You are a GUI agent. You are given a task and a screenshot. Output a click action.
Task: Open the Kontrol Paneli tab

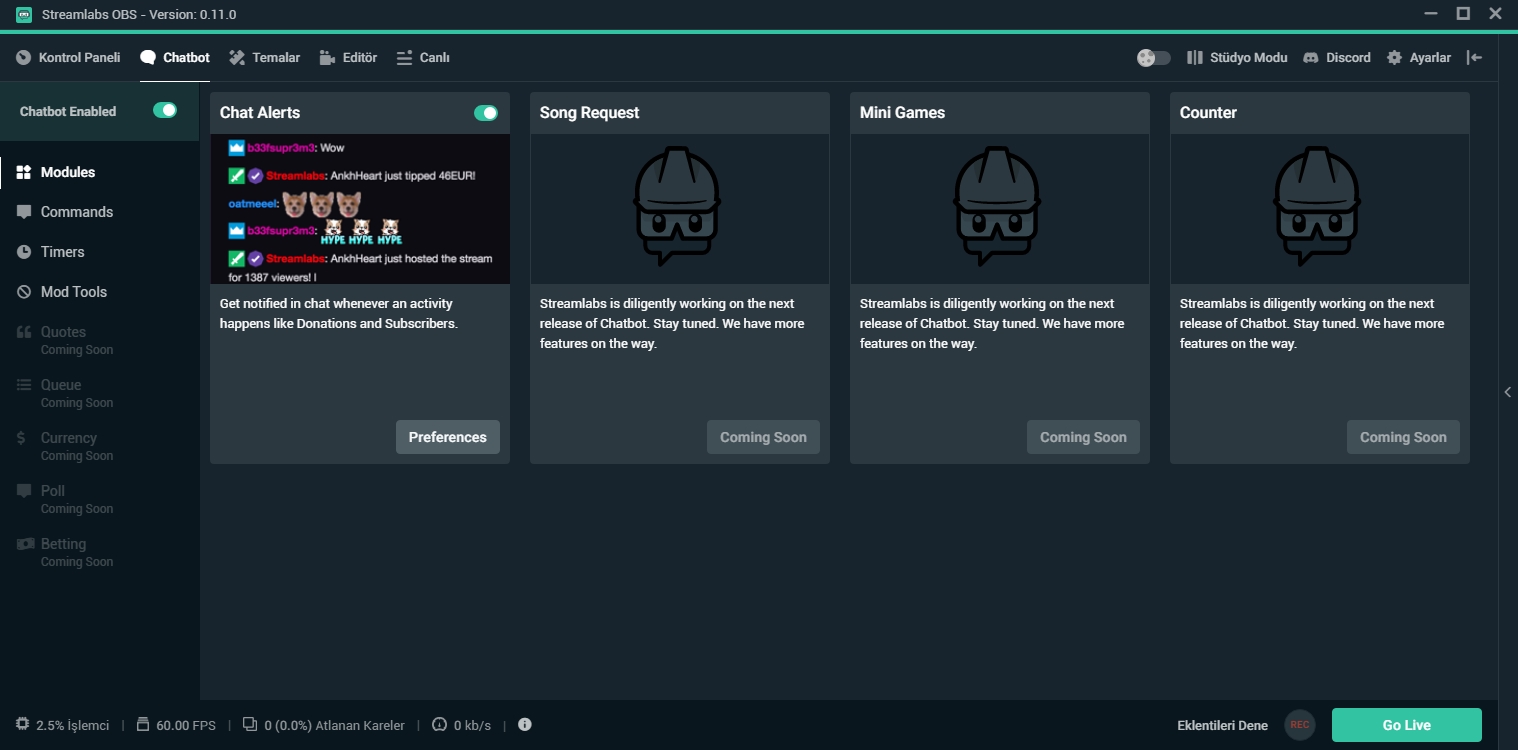point(68,58)
